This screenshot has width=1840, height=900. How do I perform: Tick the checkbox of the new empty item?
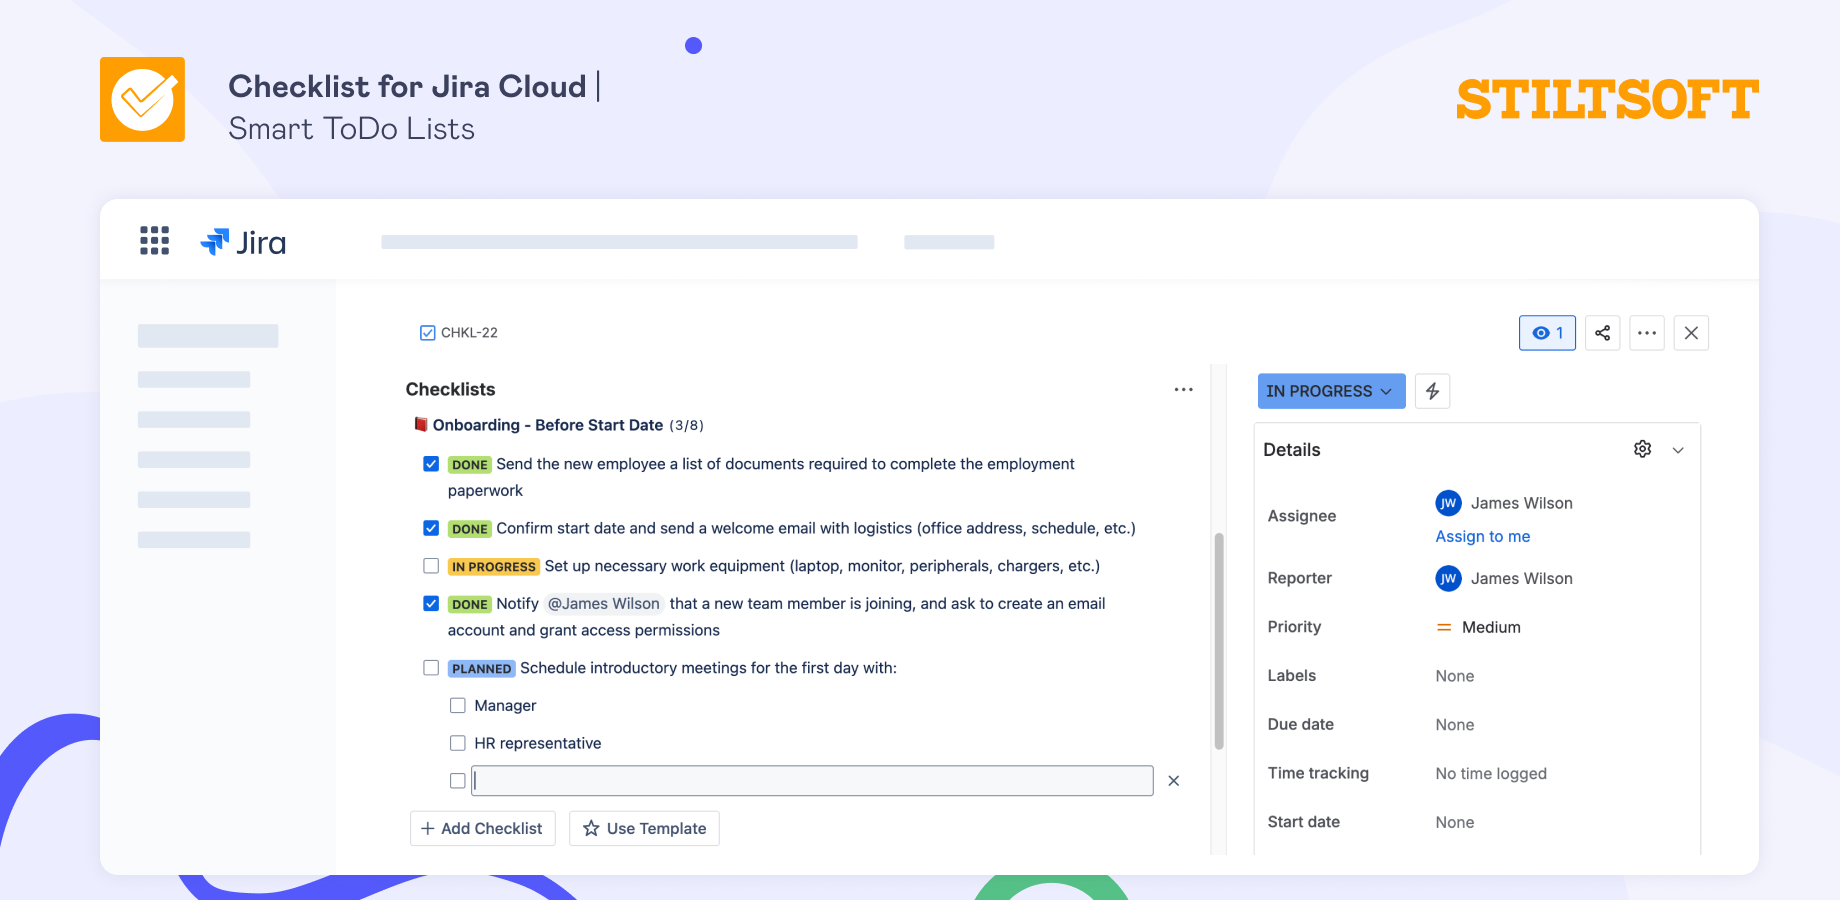pyautogui.click(x=458, y=781)
